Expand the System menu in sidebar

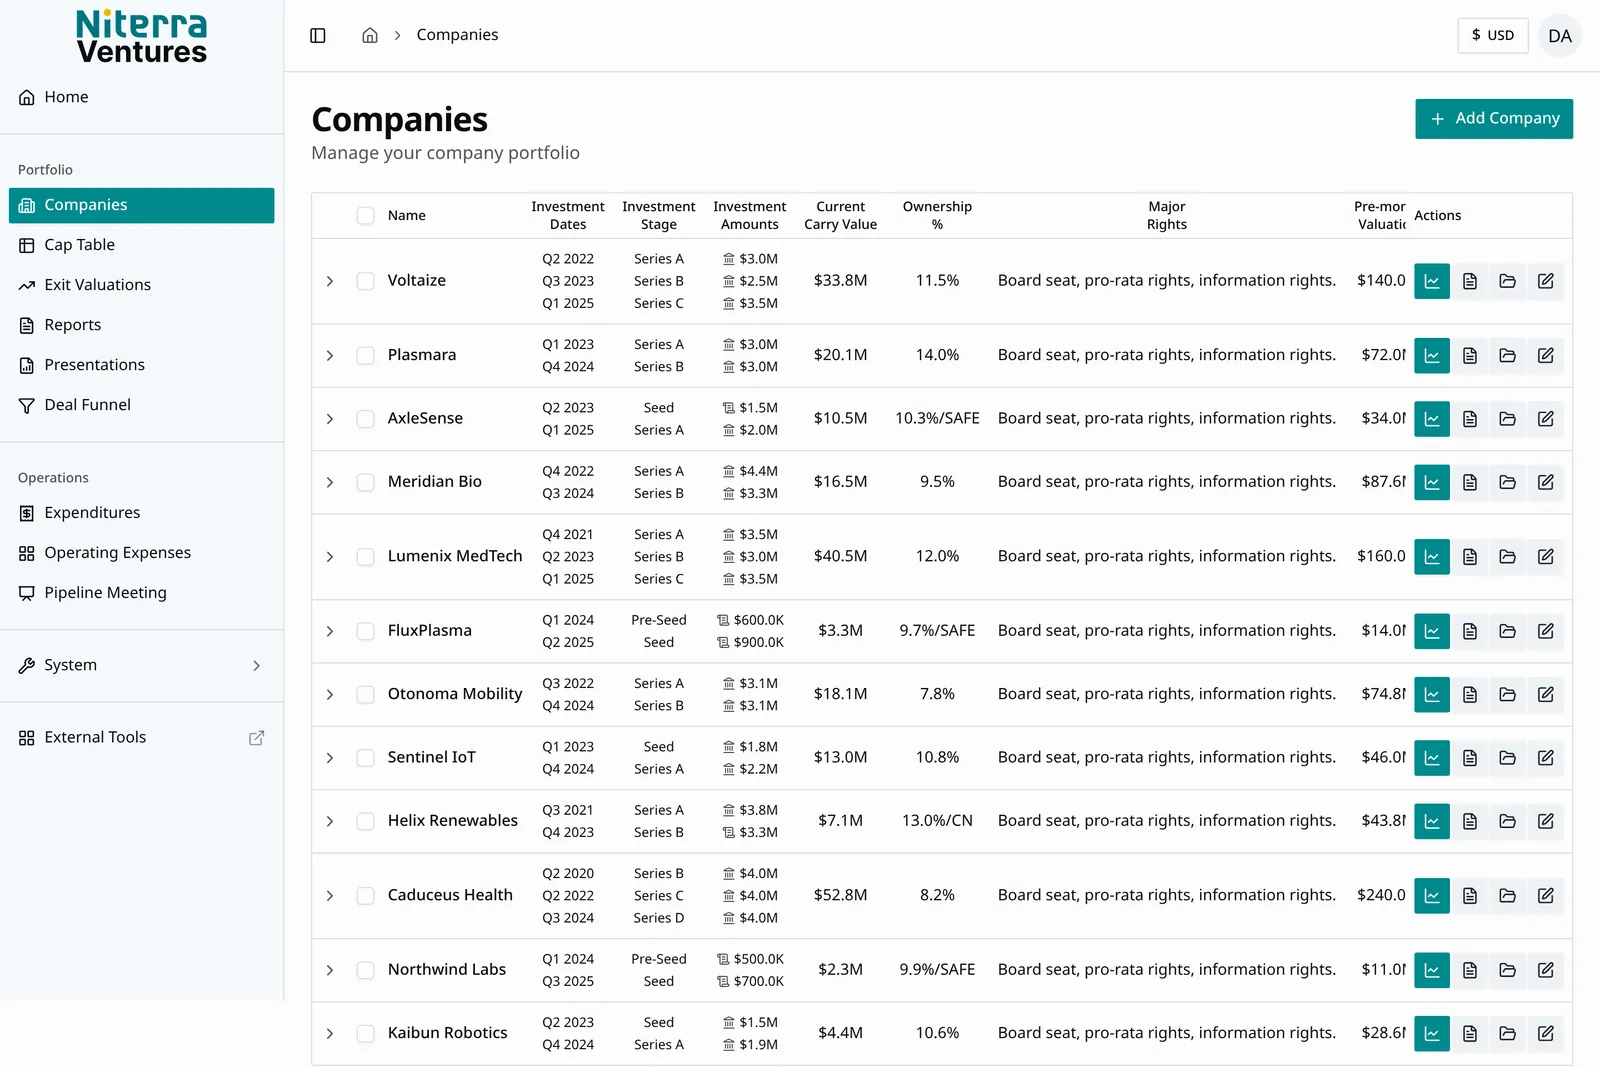[141, 666]
